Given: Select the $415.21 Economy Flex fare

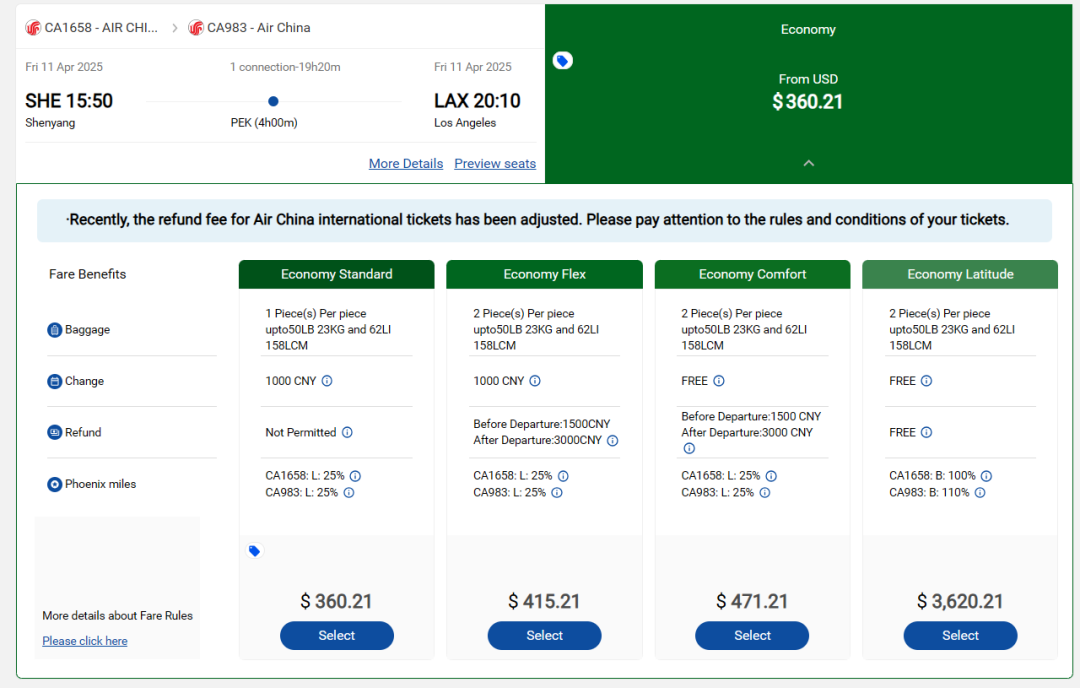Looking at the screenshot, I should click(545, 636).
